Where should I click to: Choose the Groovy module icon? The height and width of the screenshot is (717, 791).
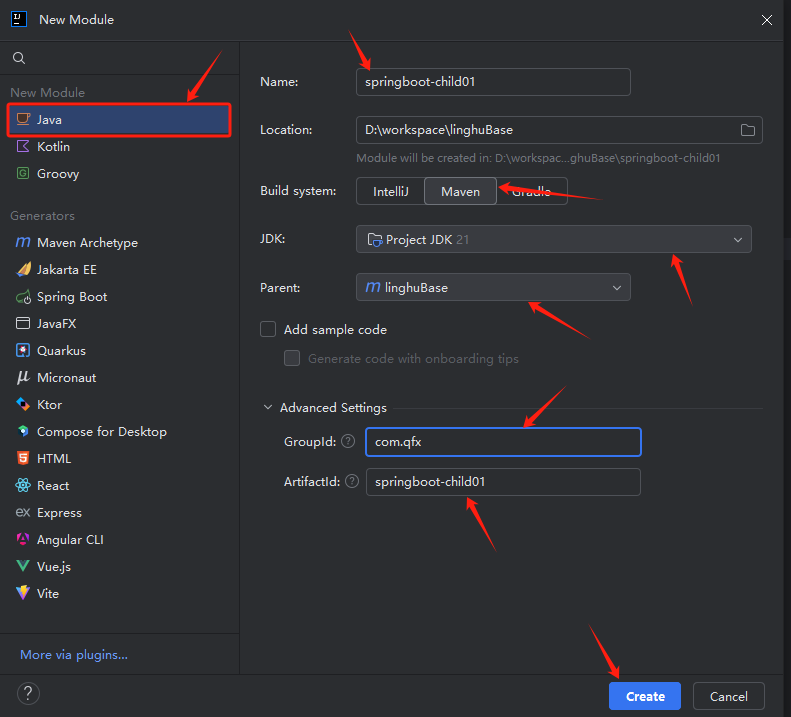point(22,174)
